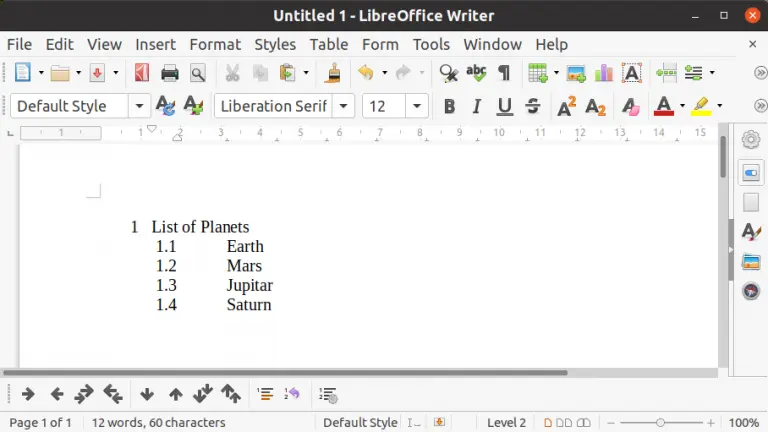The image size is (768, 432).
Task: Toggle Bold formatting
Action: tap(449, 106)
